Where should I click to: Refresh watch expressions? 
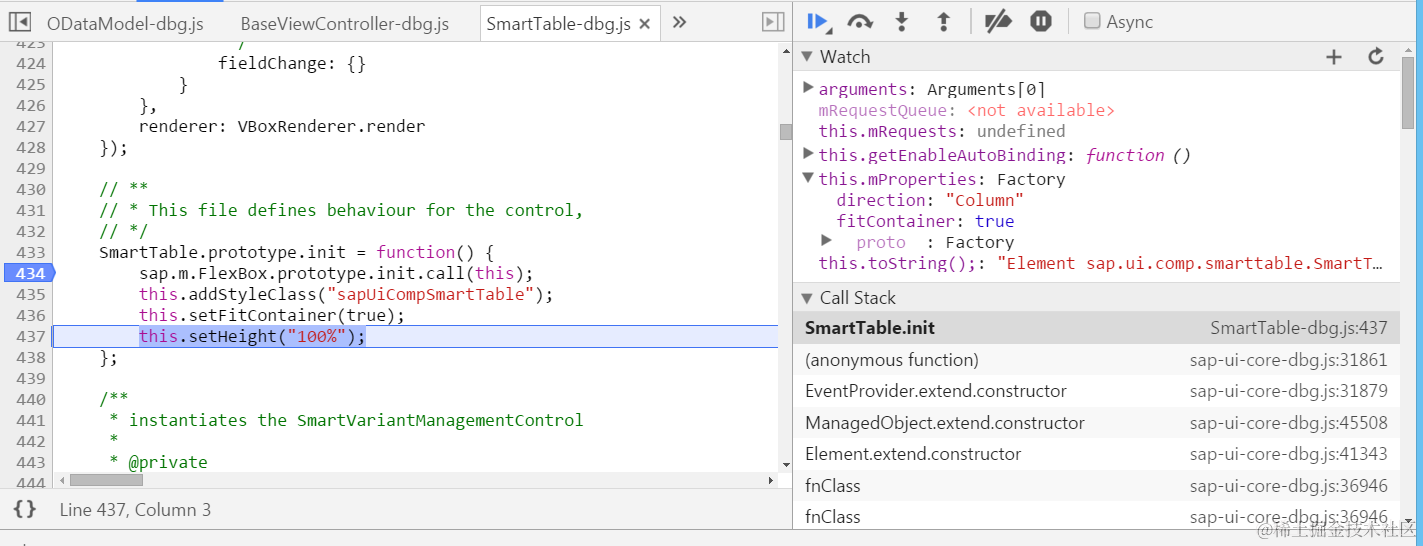coord(1376,57)
